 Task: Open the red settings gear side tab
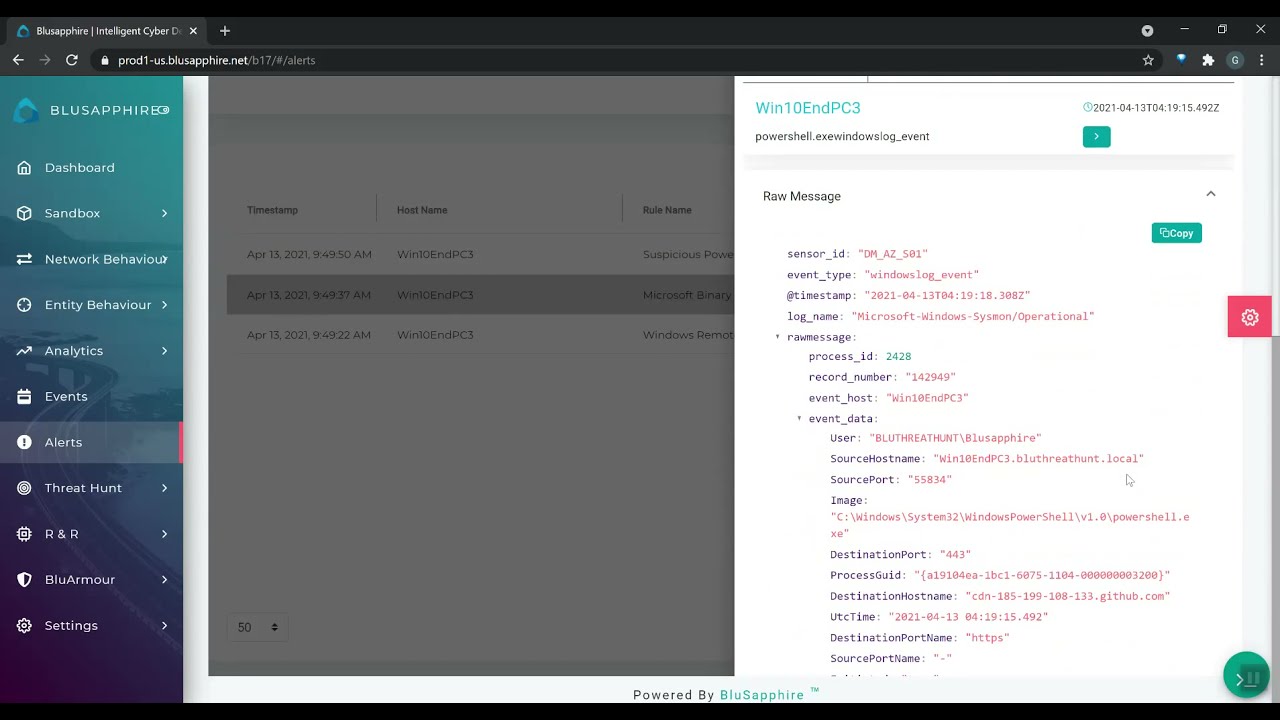point(1250,317)
